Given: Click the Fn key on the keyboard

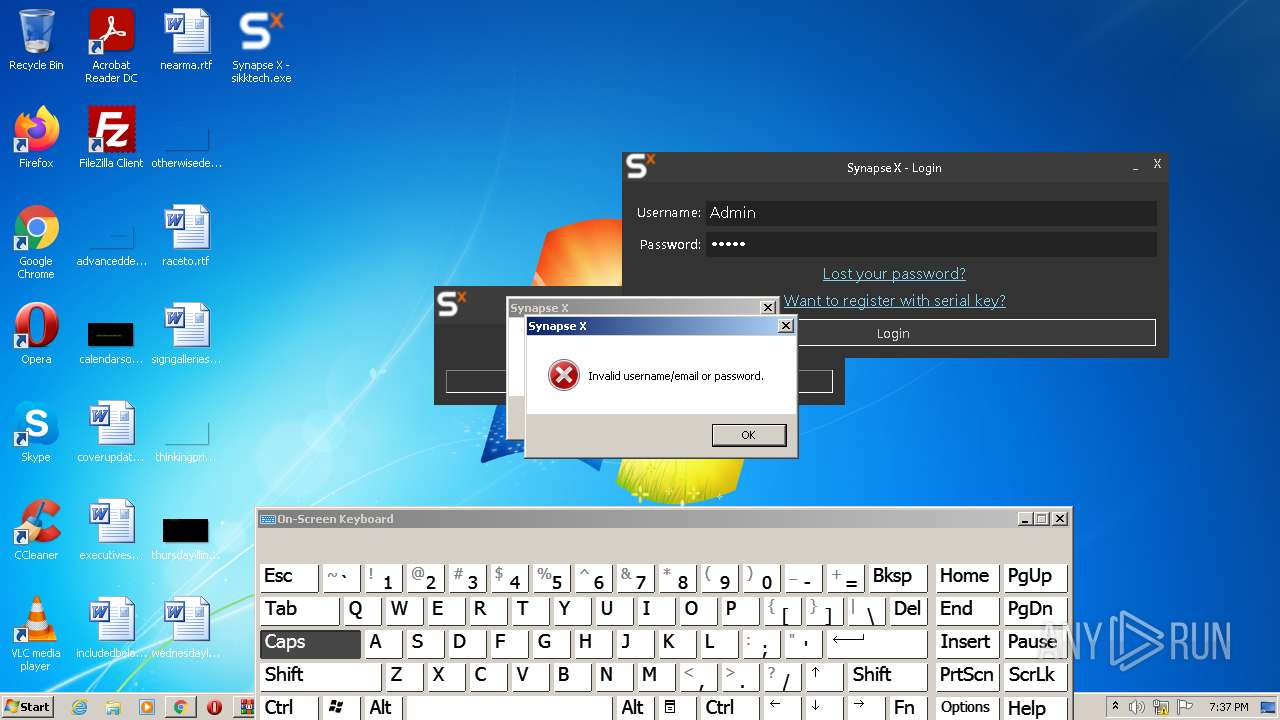Looking at the screenshot, I should click(908, 708).
